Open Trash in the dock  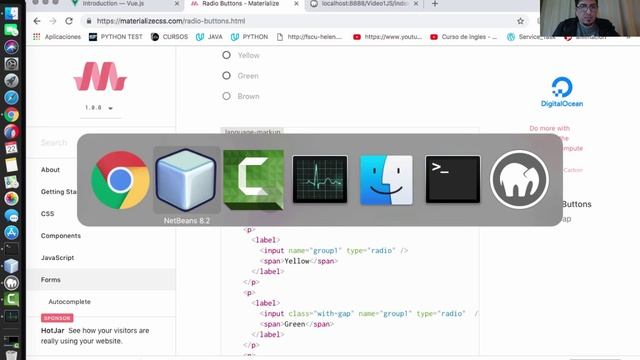point(11,354)
